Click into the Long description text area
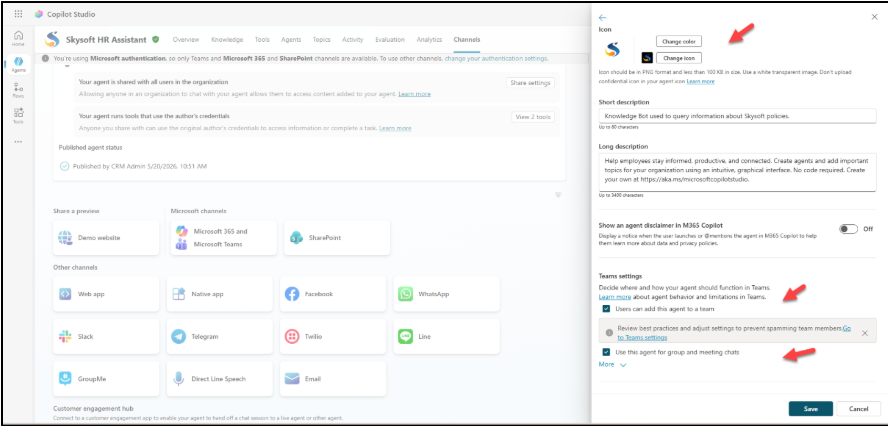 (737, 172)
